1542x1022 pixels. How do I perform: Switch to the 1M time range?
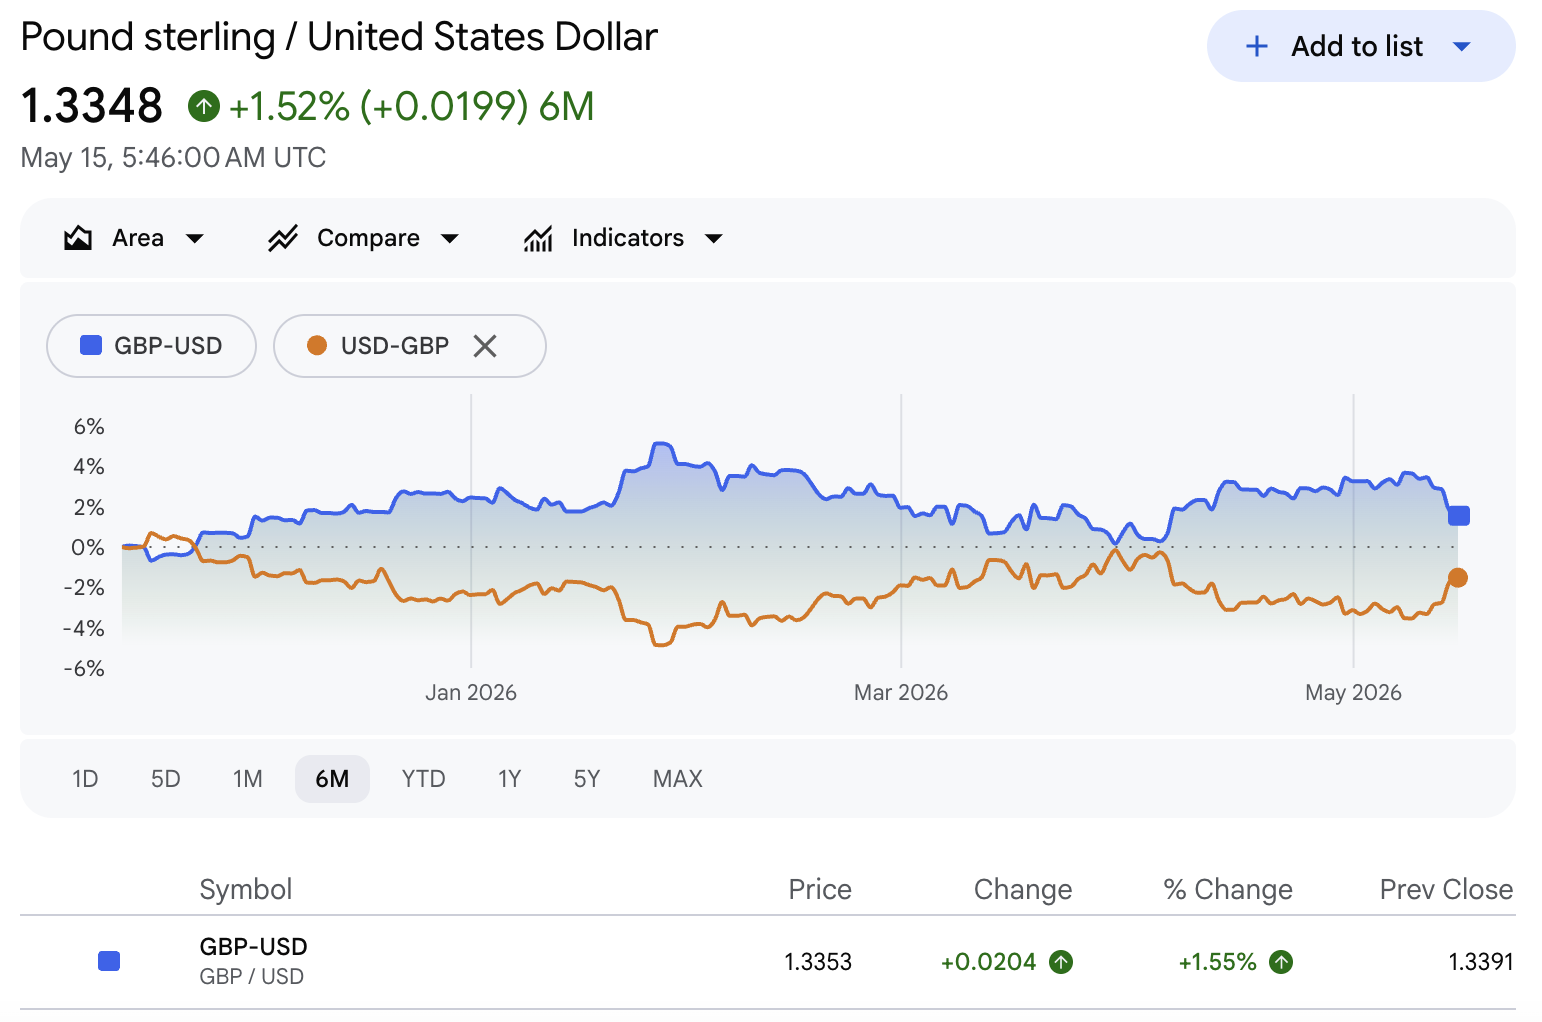248,779
